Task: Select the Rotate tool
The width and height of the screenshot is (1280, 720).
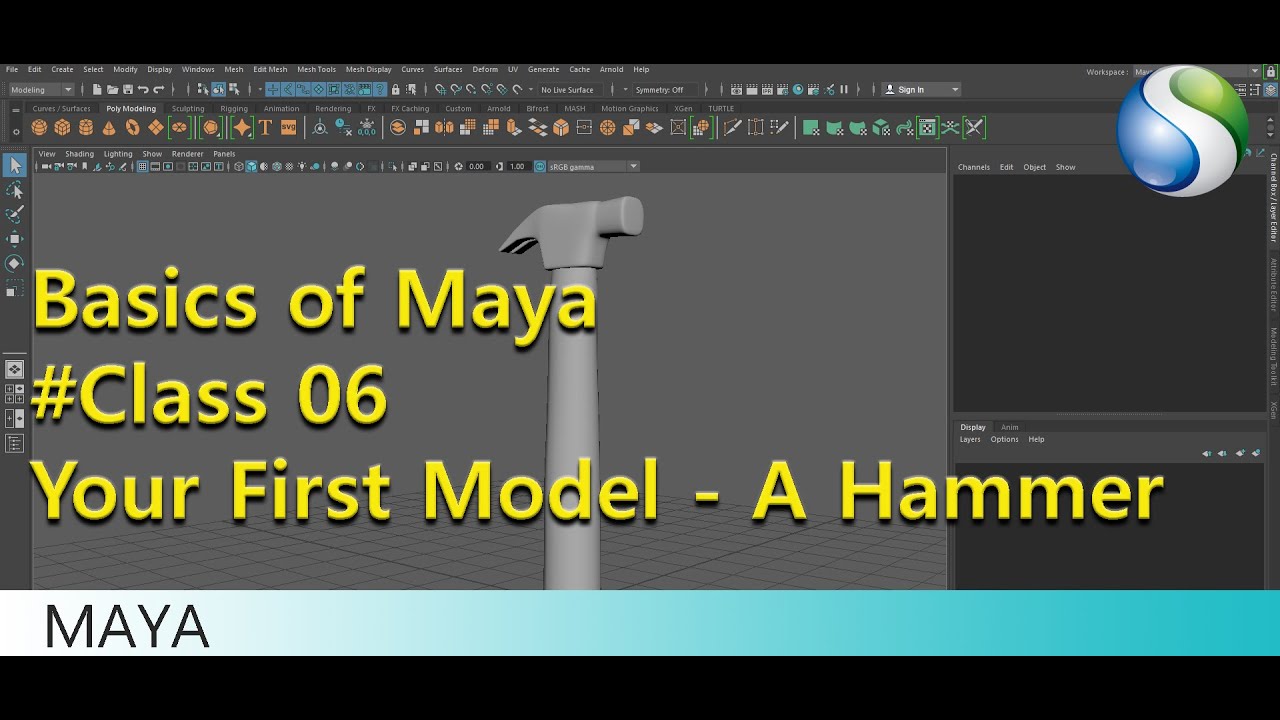Action: pyautogui.click(x=14, y=263)
